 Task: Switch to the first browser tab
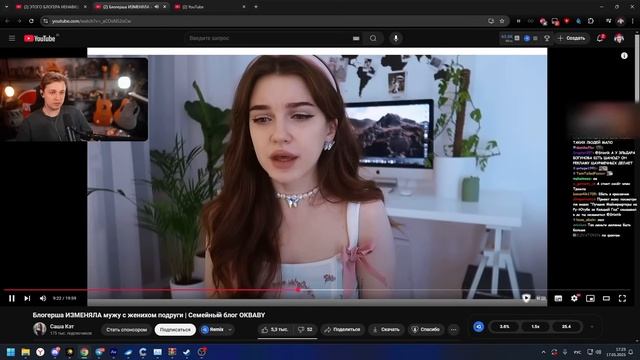51,7
